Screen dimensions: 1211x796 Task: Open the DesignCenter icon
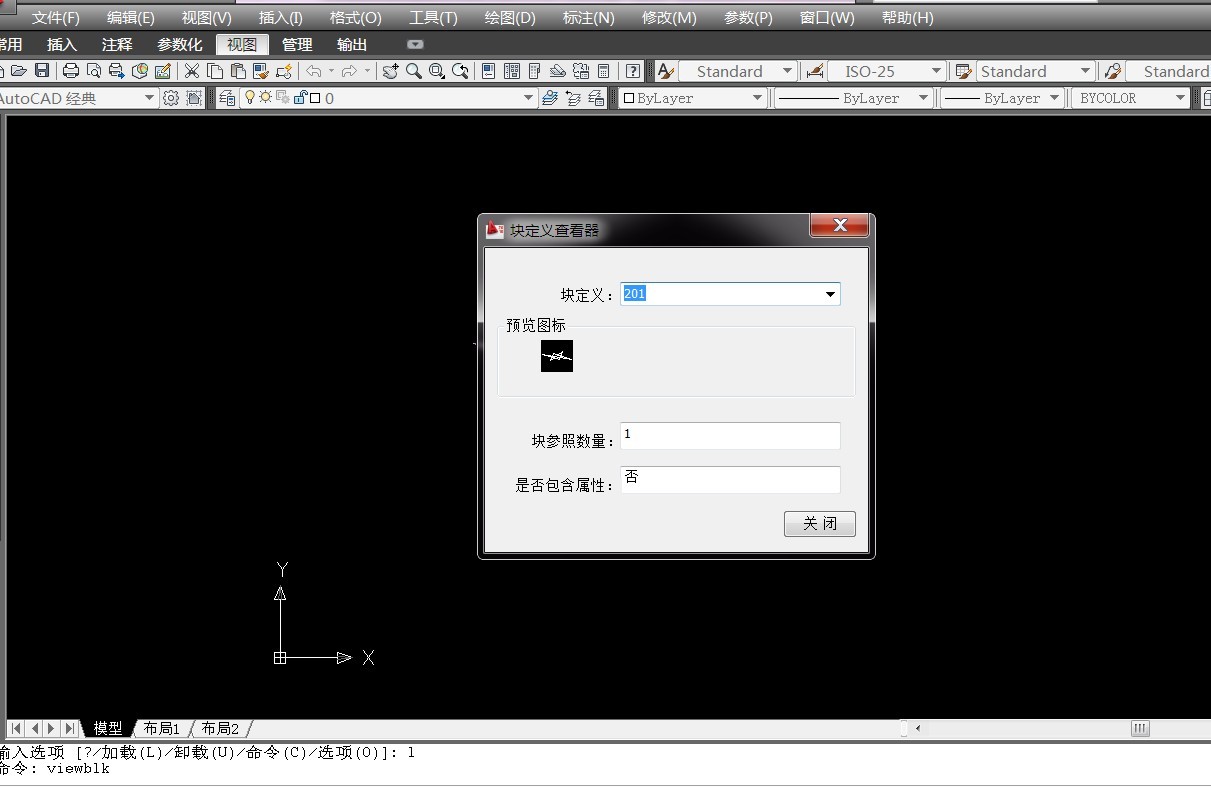click(x=511, y=71)
